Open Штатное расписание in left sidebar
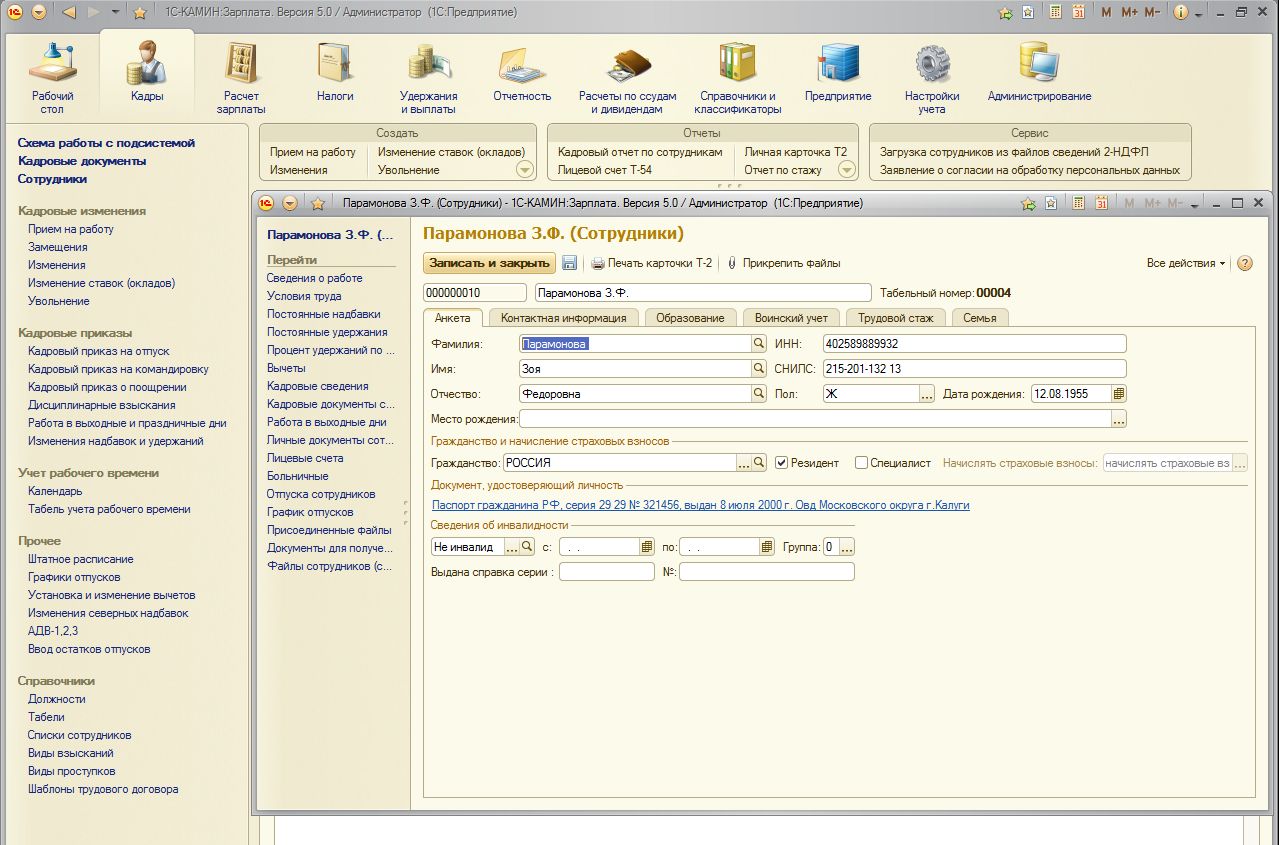Viewport: 1279px width, 845px height. pyautogui.click(x=80, y=559)
